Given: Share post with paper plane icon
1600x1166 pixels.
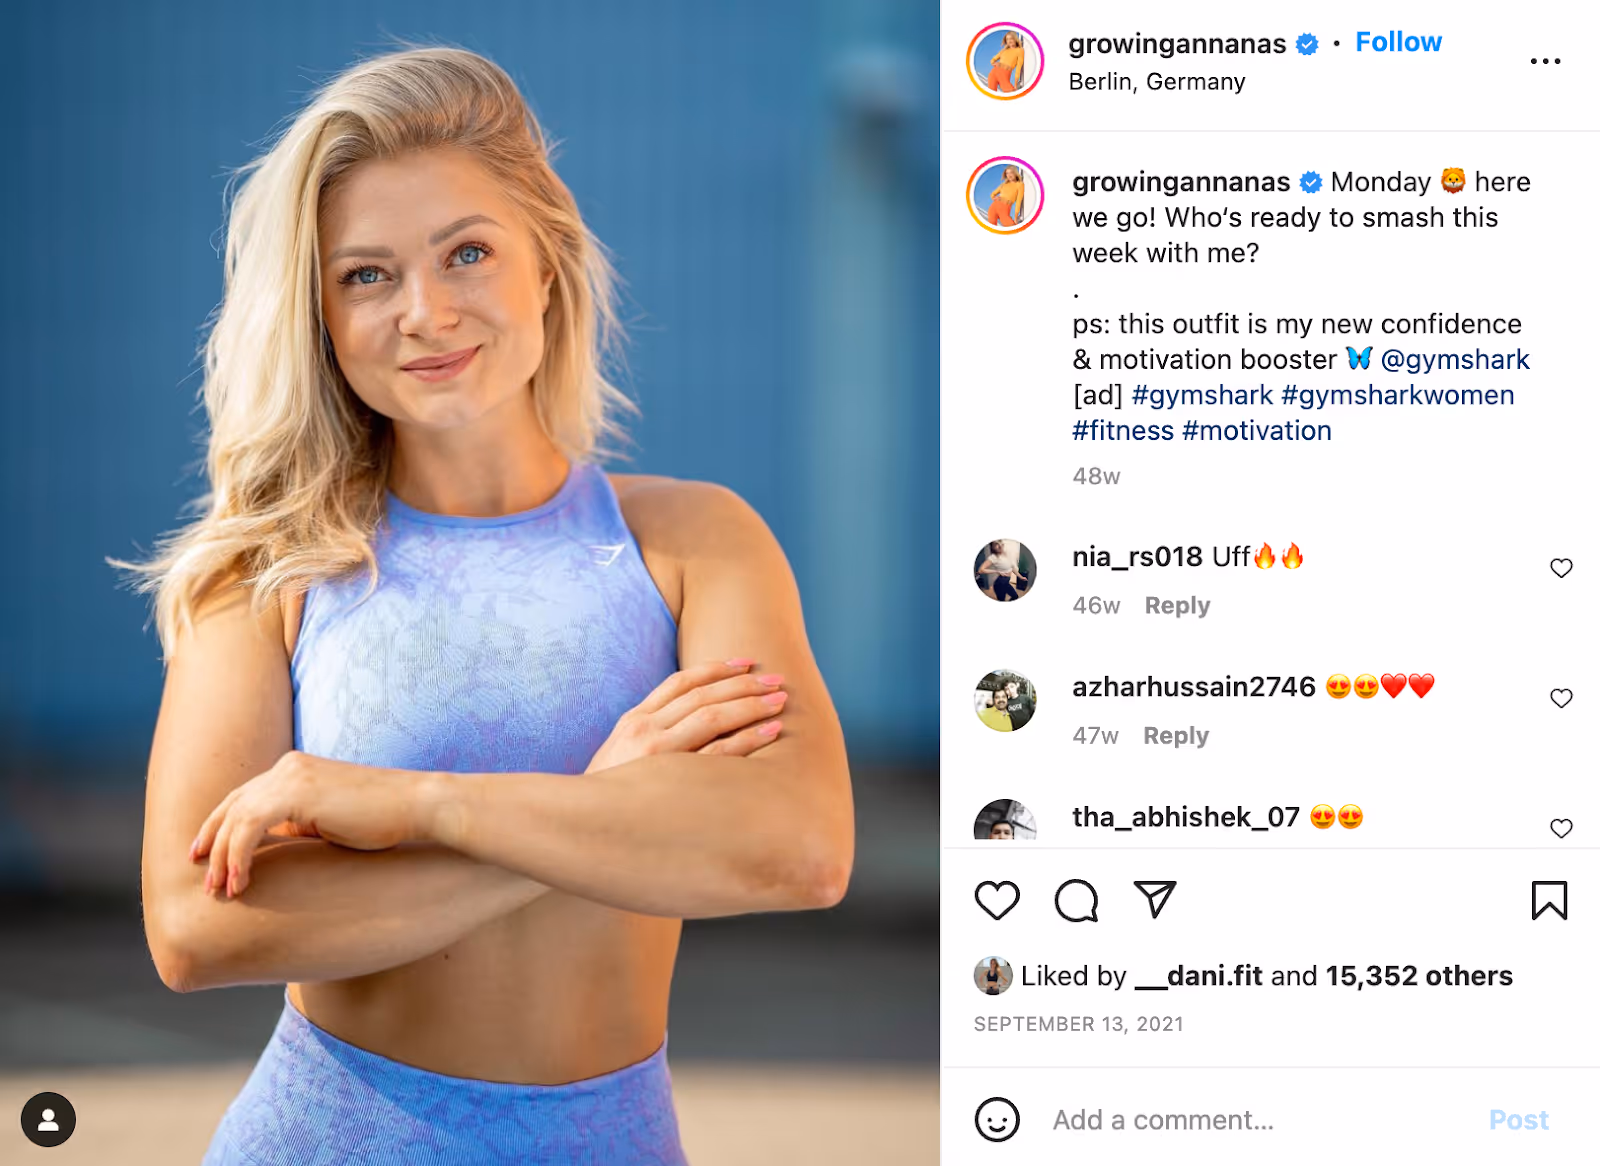Looking at the screenshot, I should 1154,899.
